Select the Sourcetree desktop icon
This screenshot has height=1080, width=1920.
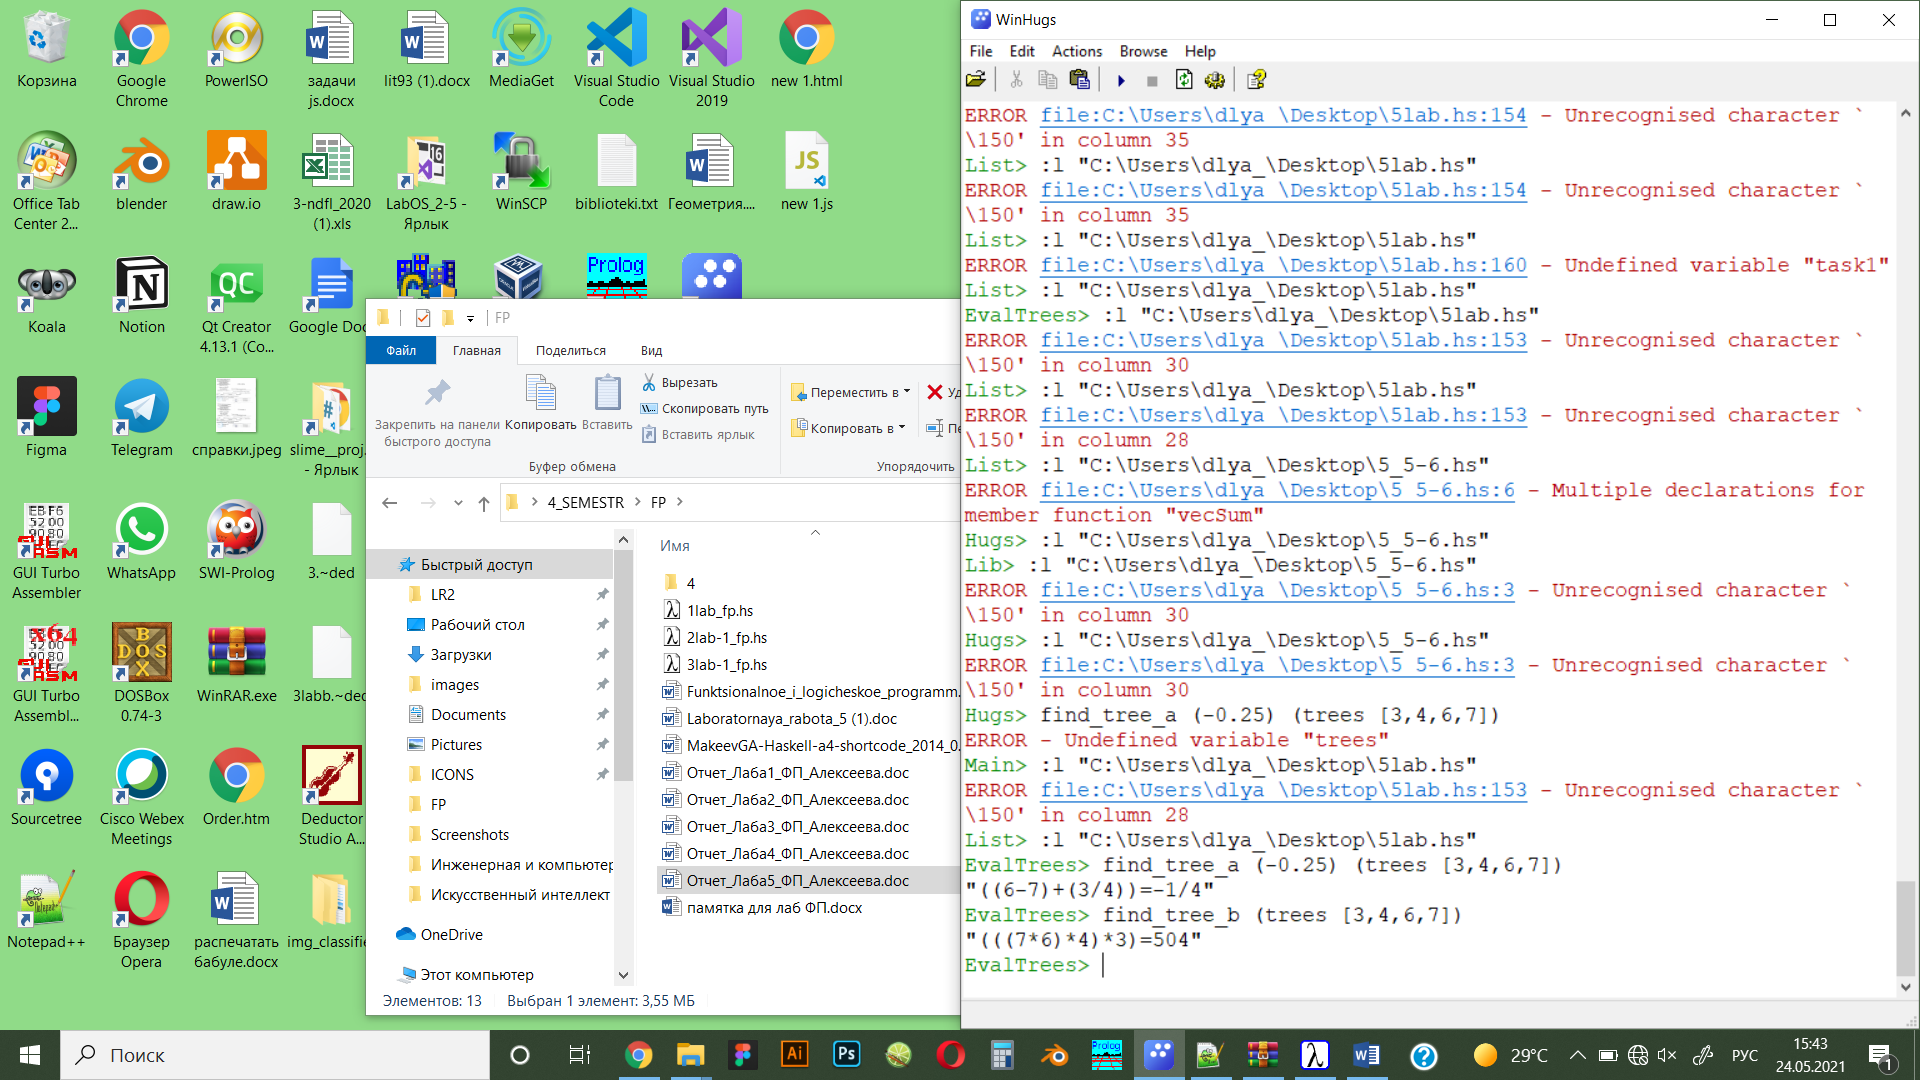pos(46,788)
